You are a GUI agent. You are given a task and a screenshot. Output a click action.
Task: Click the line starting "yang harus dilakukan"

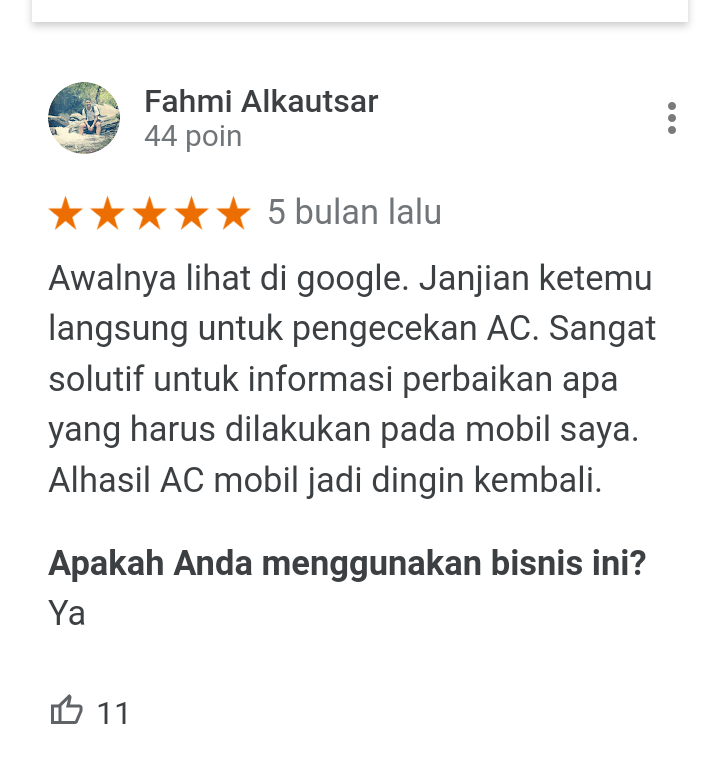[343, 430]
